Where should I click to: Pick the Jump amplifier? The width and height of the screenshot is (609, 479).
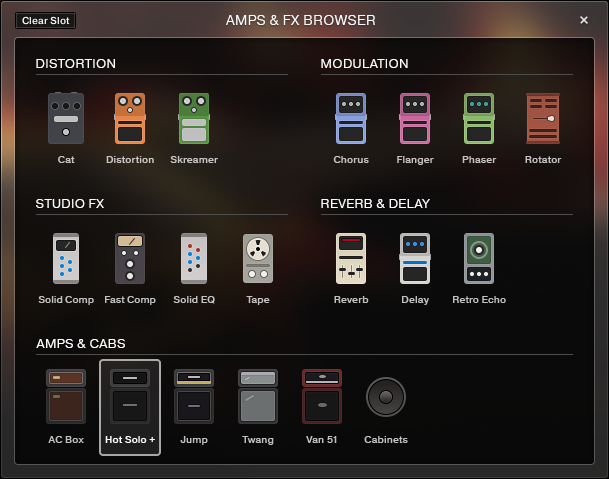point(194,398)
